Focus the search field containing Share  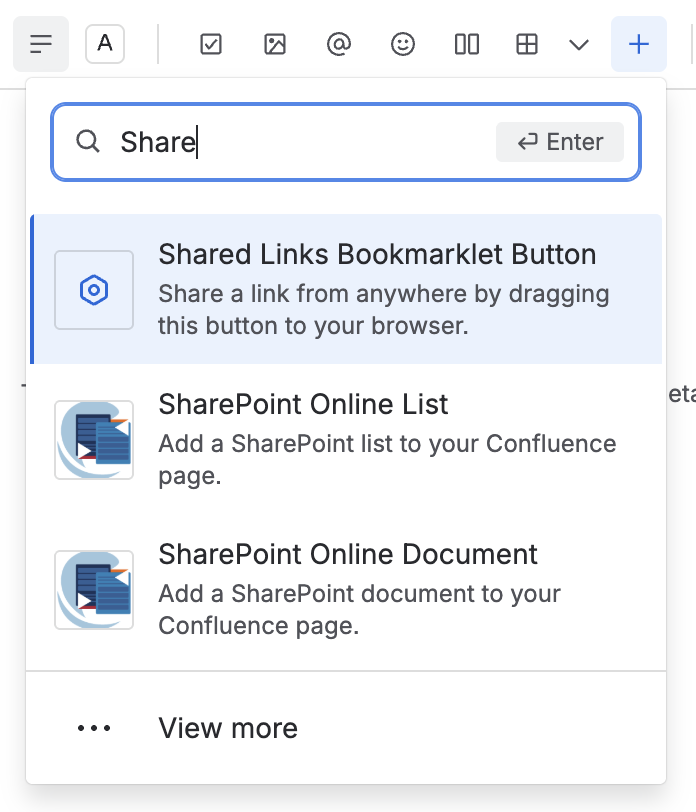click(345, 142)
